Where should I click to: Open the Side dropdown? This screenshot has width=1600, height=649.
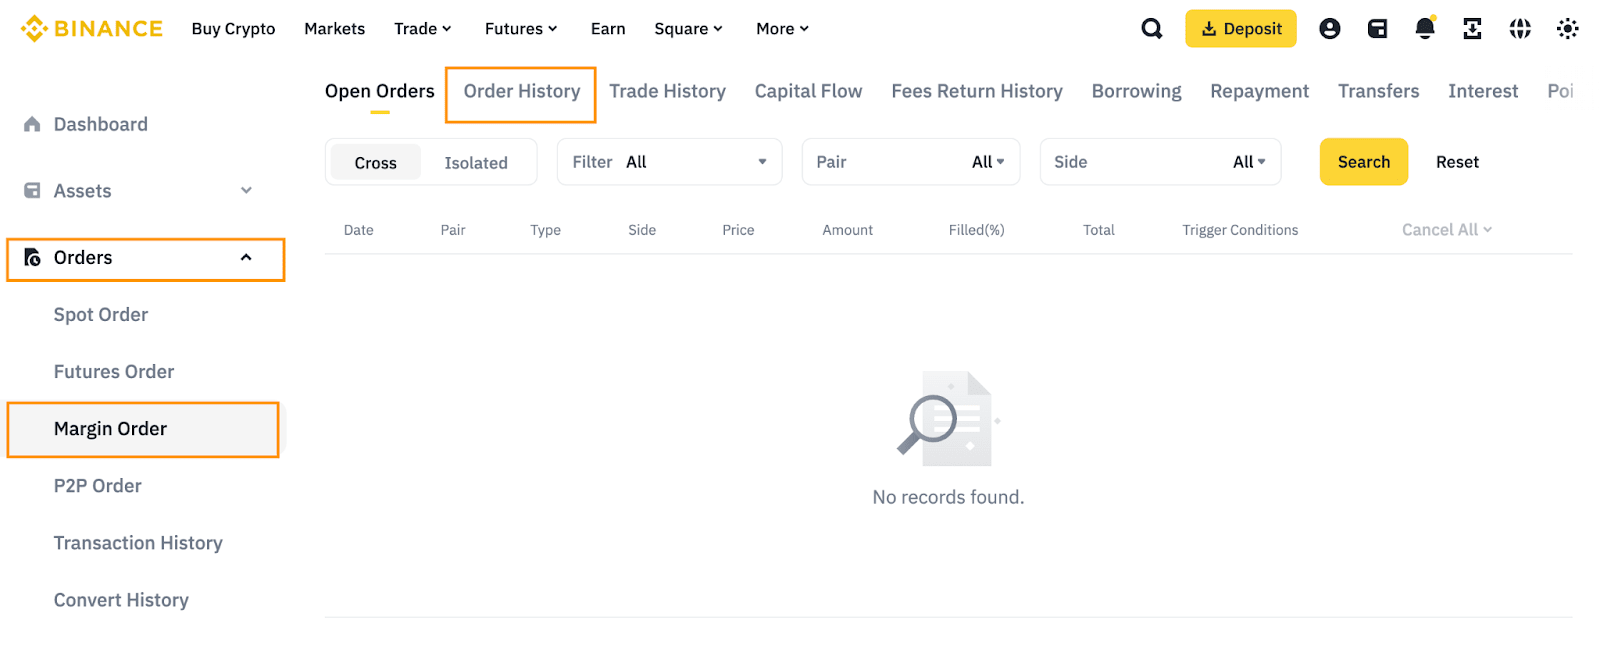pyautogui.click(x=1160, y=162)
